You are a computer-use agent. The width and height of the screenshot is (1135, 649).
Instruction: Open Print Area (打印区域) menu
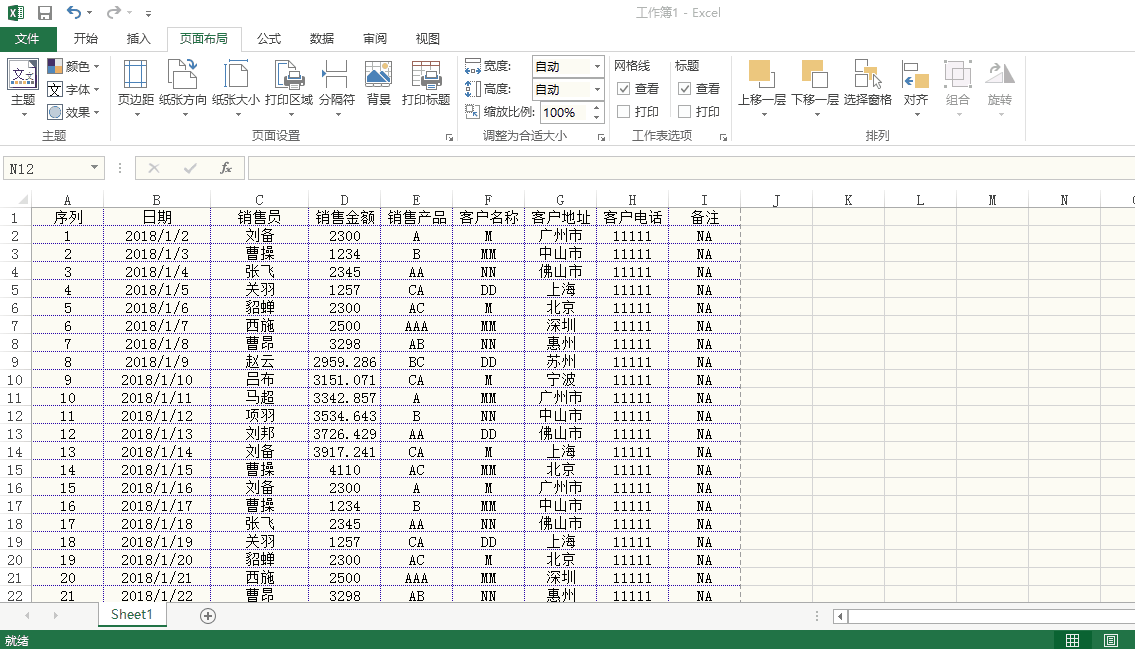tap(289, 88)
